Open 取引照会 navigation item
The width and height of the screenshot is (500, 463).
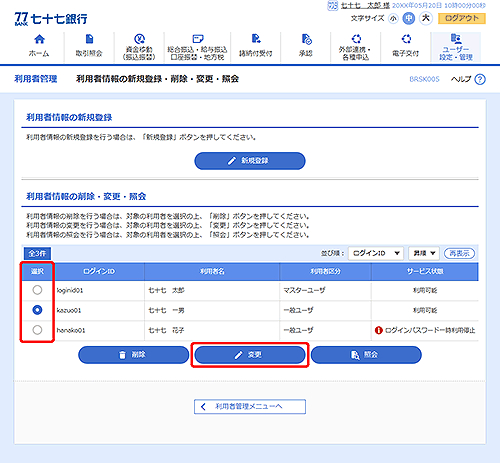[x=89, y=47]
